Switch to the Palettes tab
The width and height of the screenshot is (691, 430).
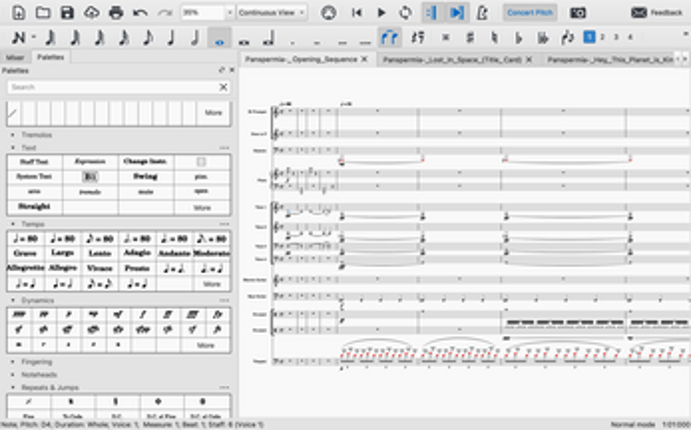coord(50,57)
